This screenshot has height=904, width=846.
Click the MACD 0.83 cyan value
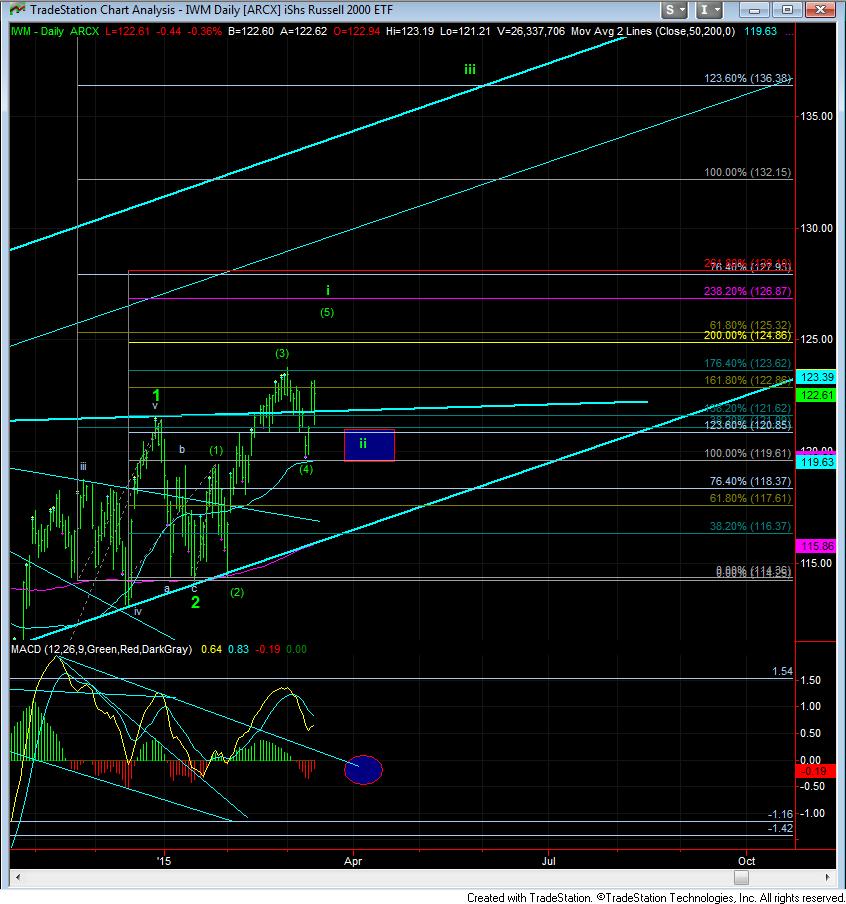coord(238,649)
